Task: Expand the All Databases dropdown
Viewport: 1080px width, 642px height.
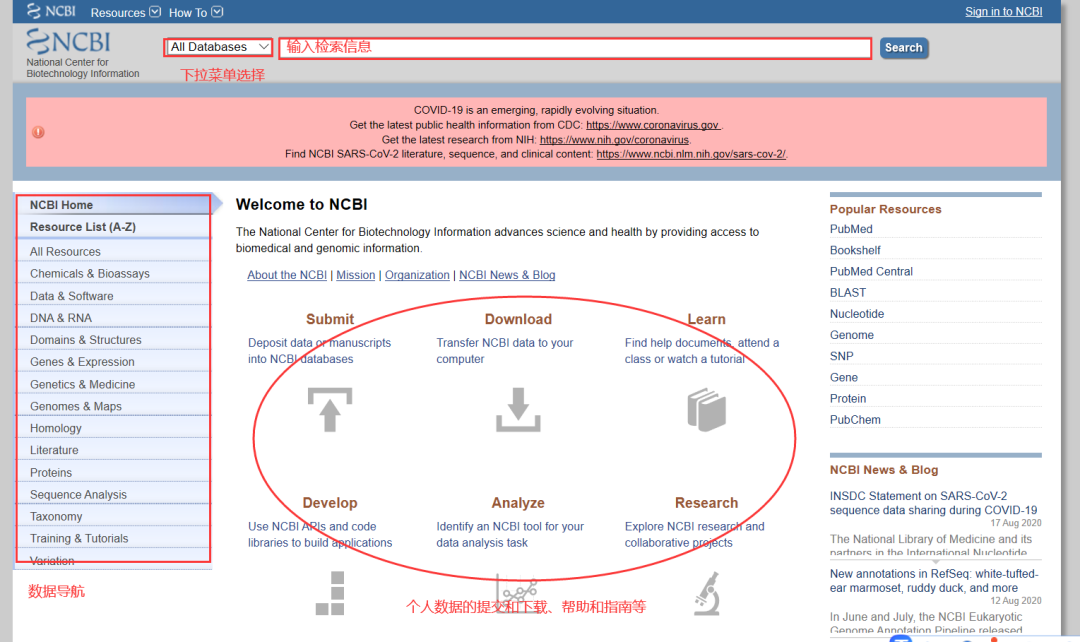Action: (x=219, y=47)
